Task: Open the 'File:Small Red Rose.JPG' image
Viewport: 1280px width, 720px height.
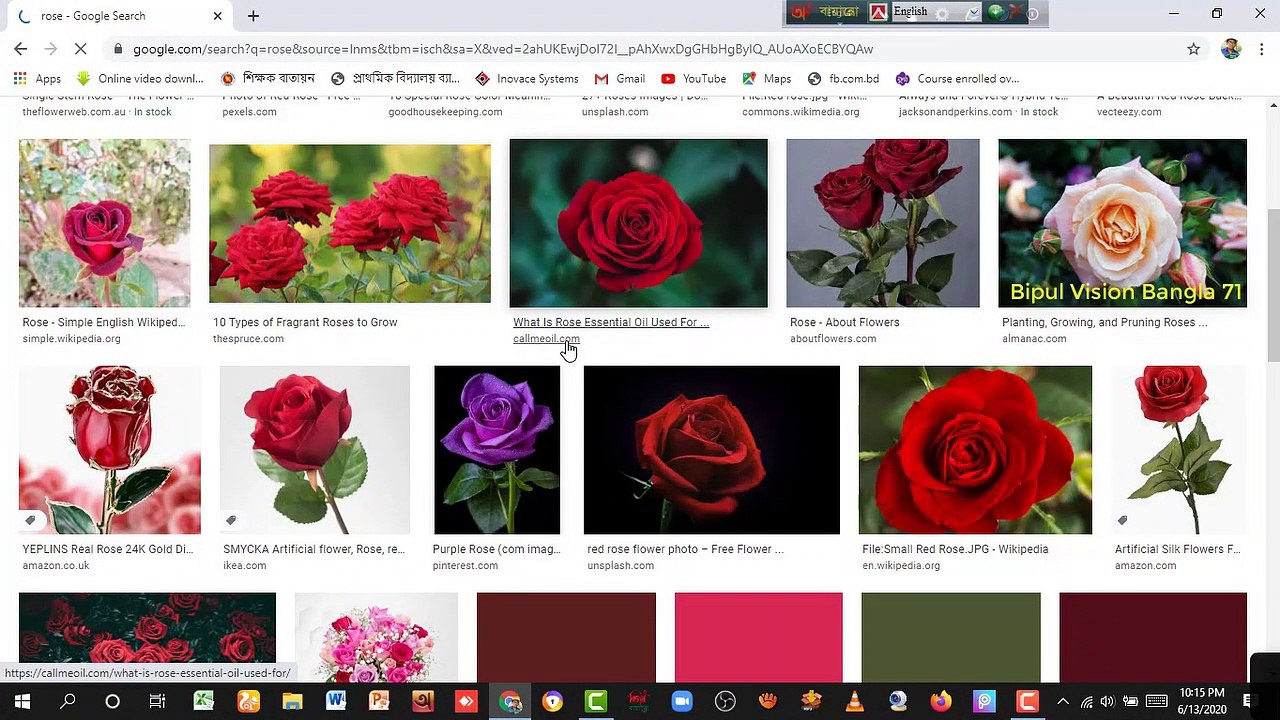Action: (x=975, y=450)
